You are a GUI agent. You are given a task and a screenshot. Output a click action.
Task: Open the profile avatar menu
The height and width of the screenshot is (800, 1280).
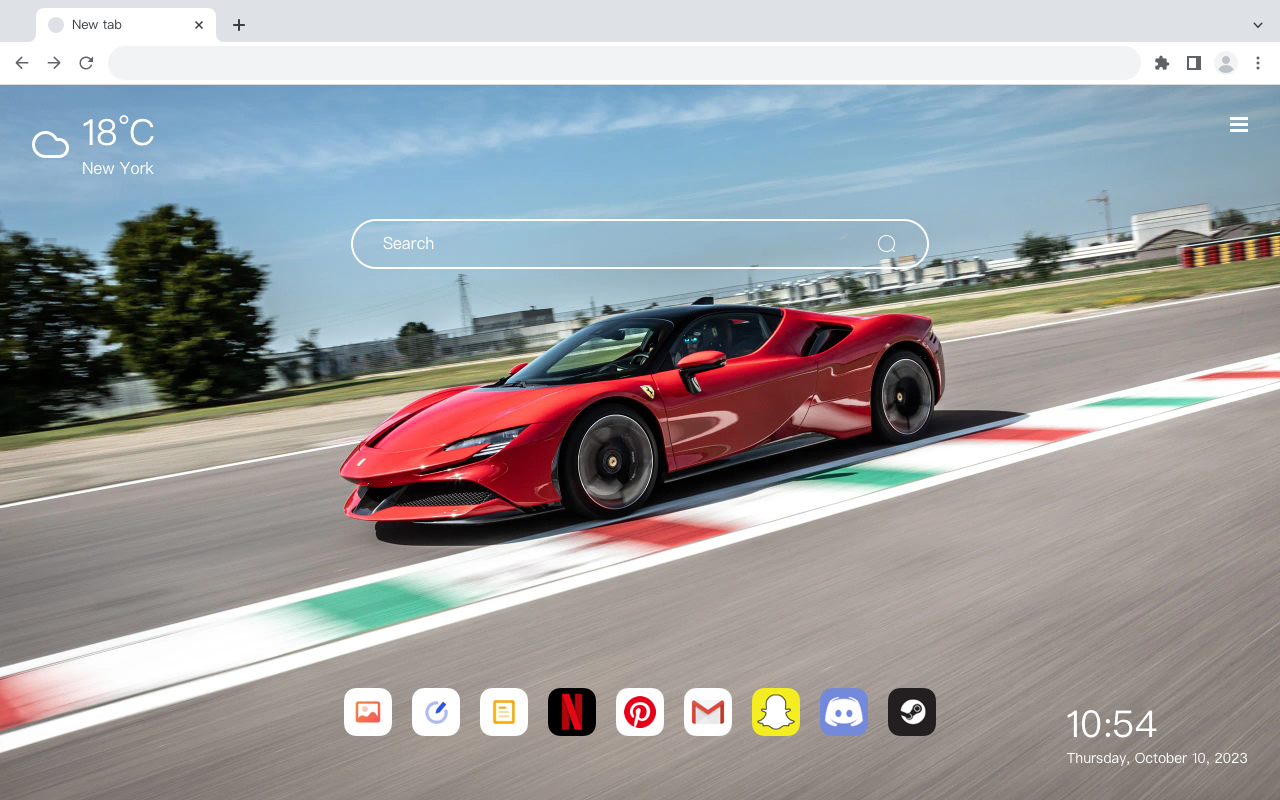(1226, 63)
